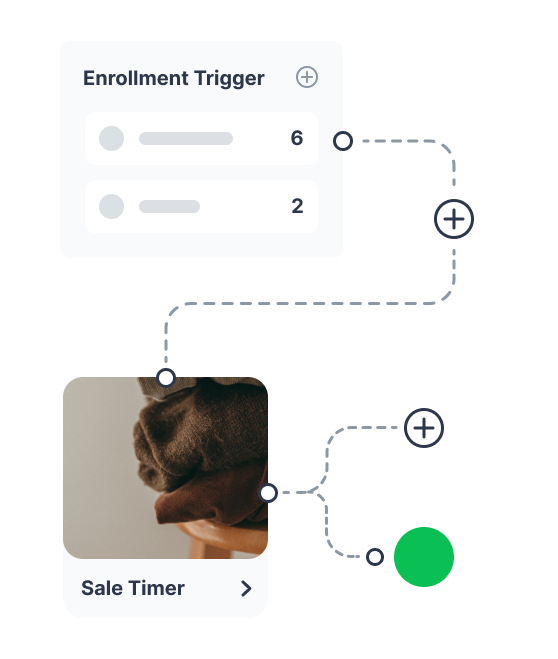Click the round avatar in the first trigger row
The image size is (558, 659).
coord(111,138)
